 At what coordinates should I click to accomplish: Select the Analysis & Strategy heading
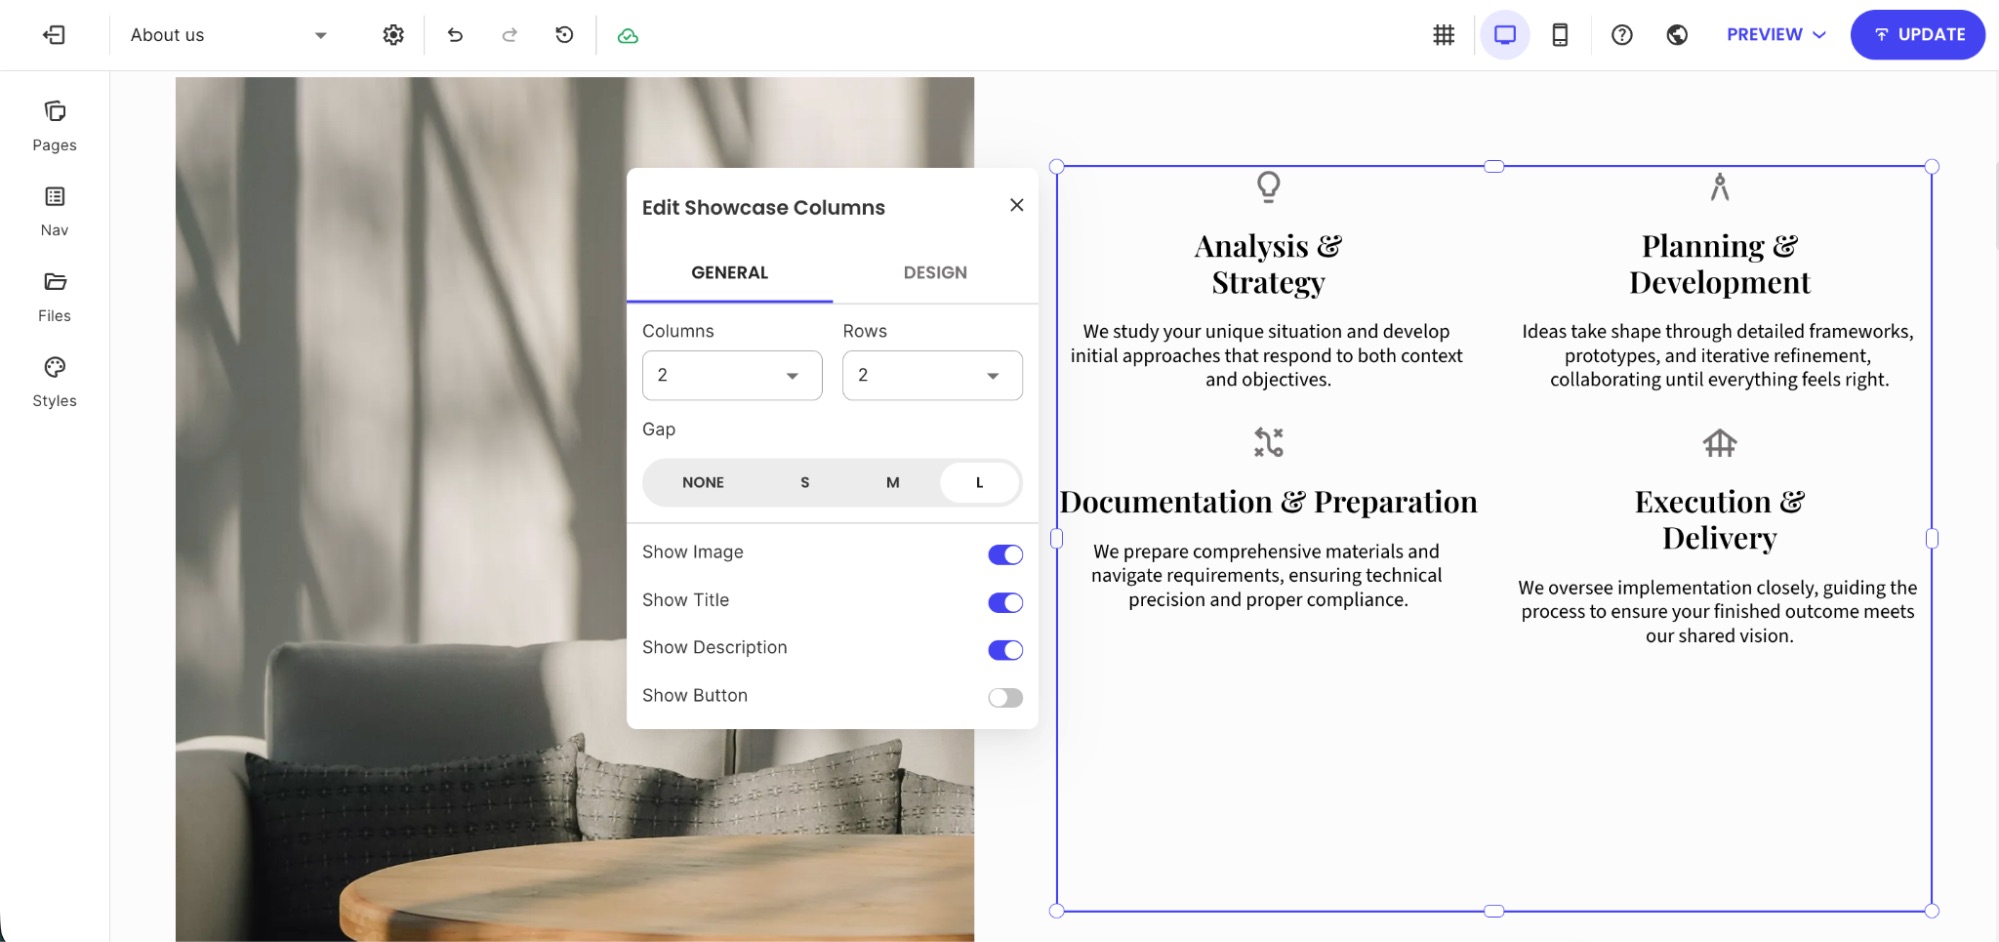(x=1268, y=264)
